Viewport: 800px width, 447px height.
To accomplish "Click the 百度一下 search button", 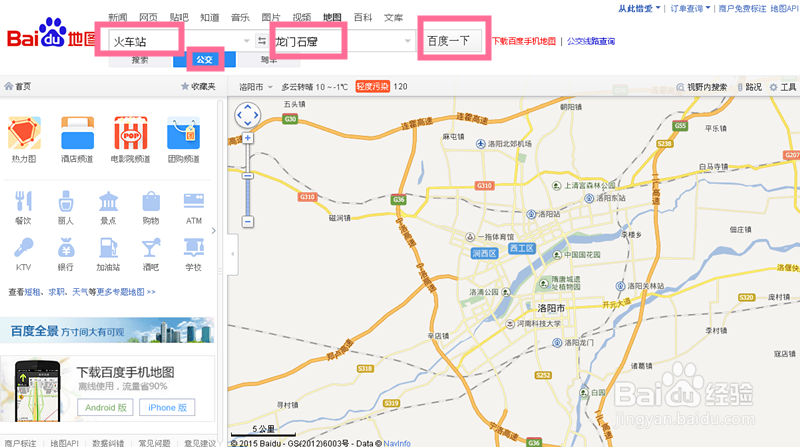I will (452, 41).
